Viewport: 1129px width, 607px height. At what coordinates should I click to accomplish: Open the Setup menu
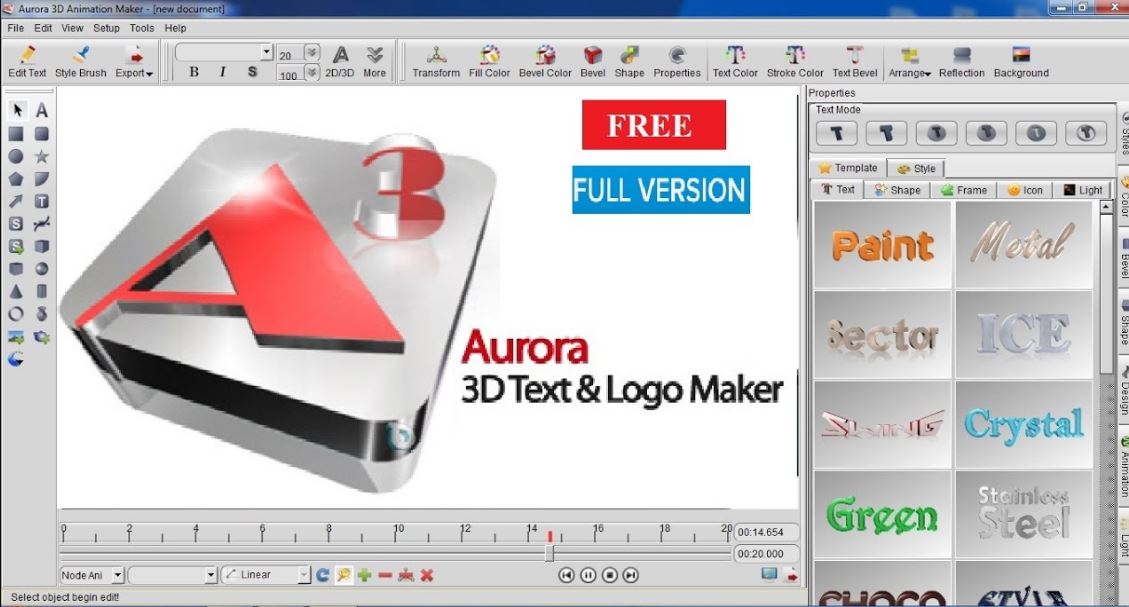(106, 28)
